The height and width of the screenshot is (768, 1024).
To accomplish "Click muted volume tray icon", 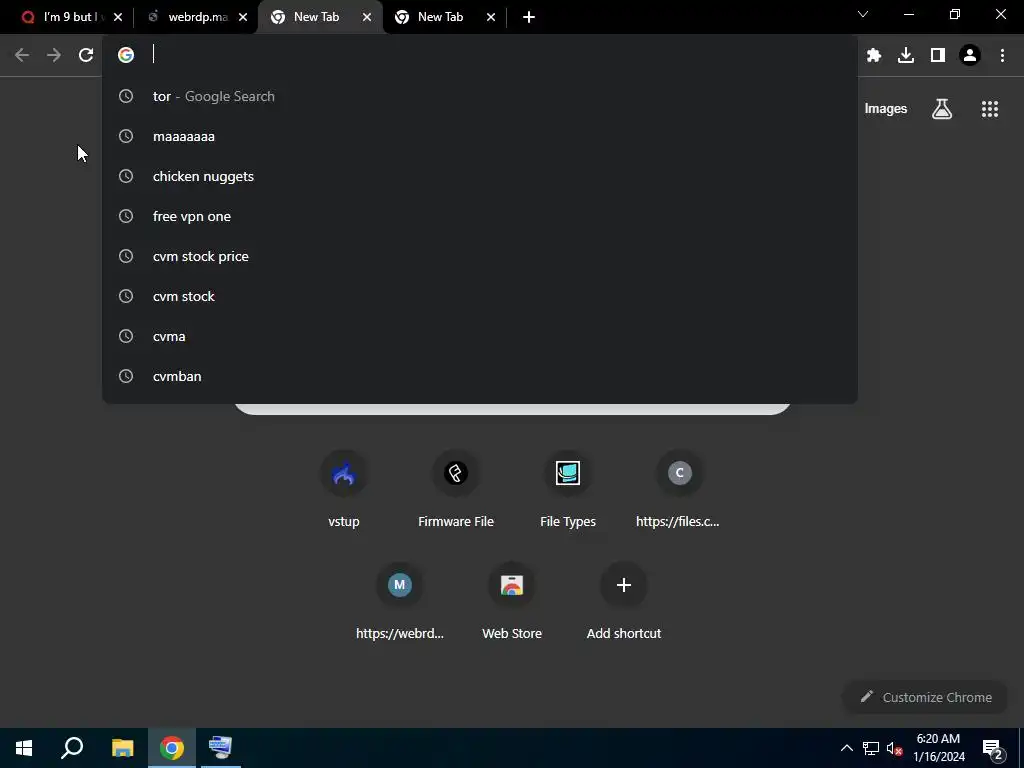I will pyautogui.click(x=894, y=748).
